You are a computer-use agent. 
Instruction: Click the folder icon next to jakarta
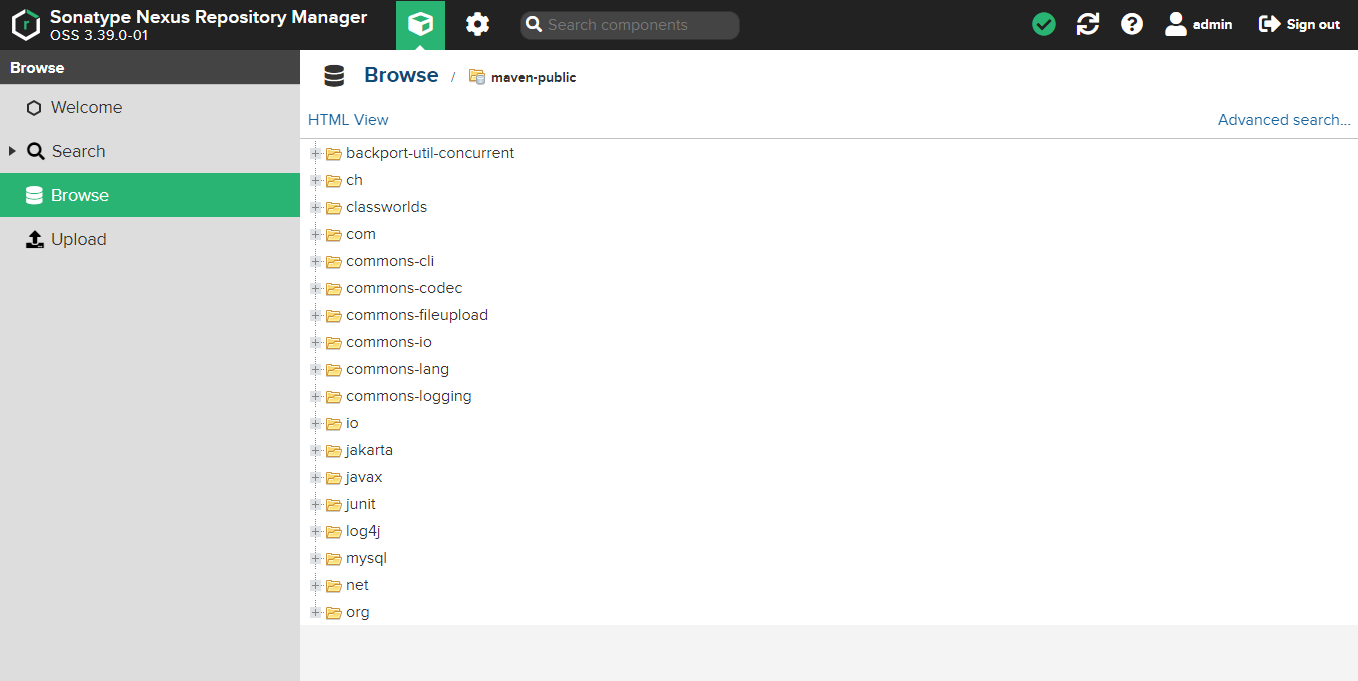pyautogui.click(x=334, y=450)
